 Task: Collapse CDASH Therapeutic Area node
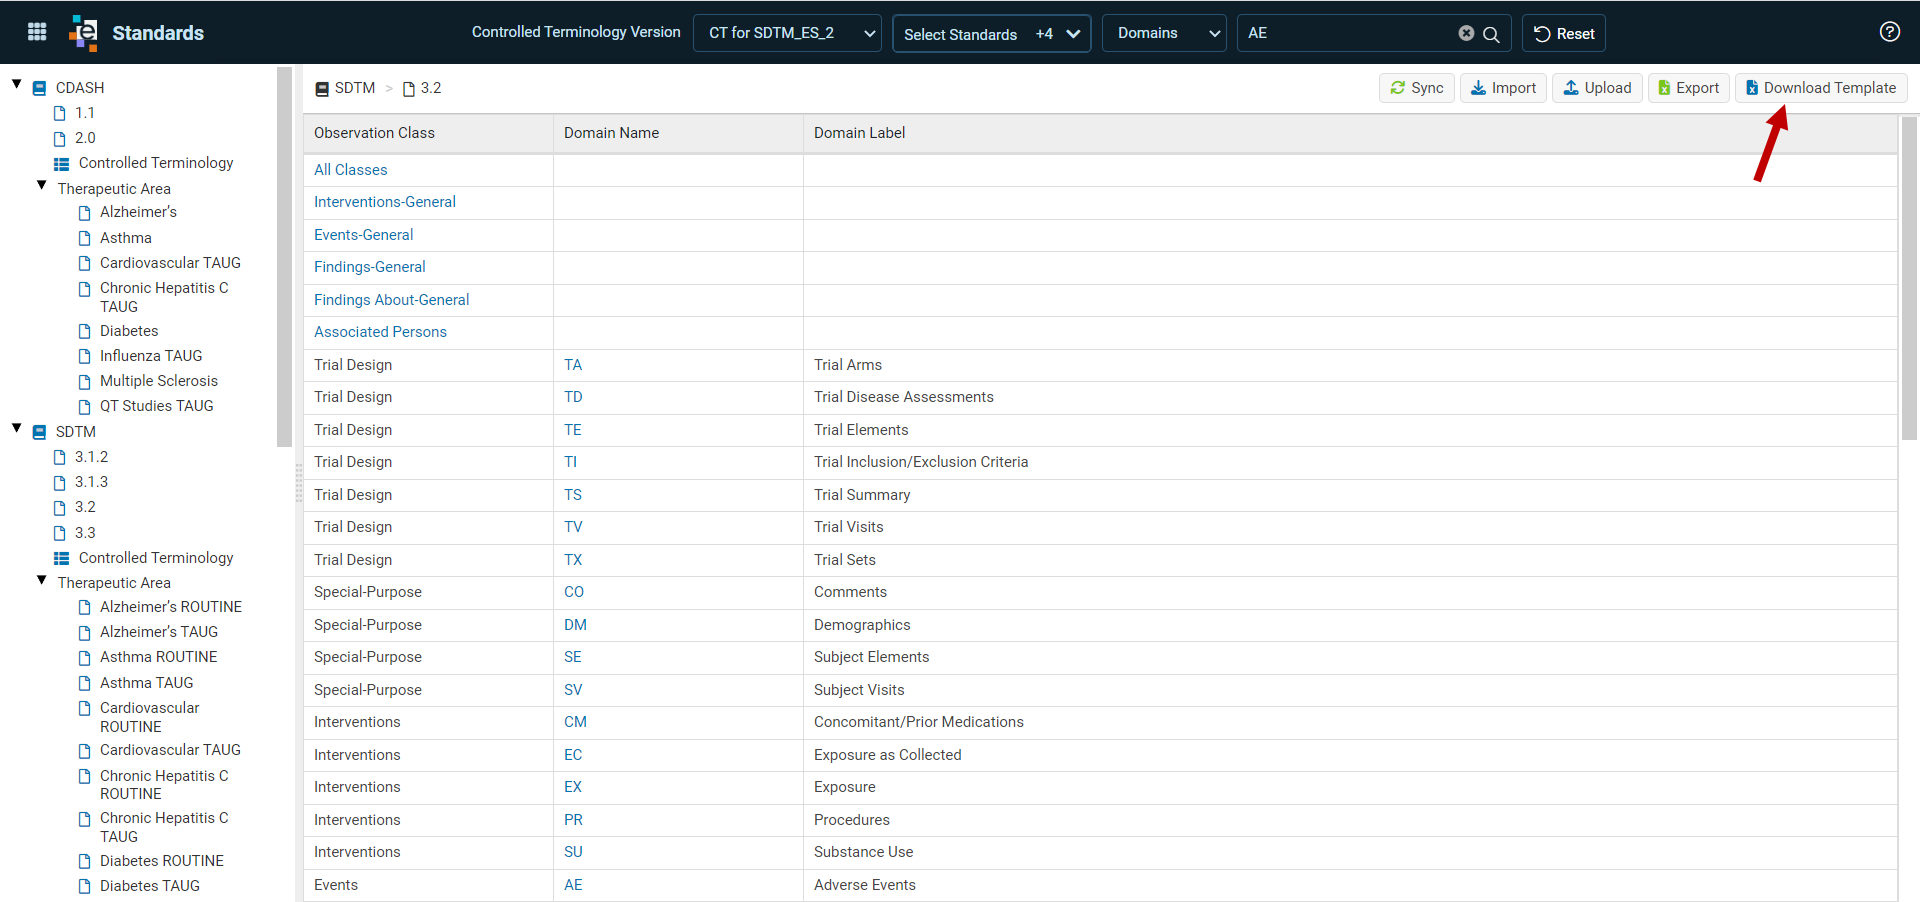(41, 185)
